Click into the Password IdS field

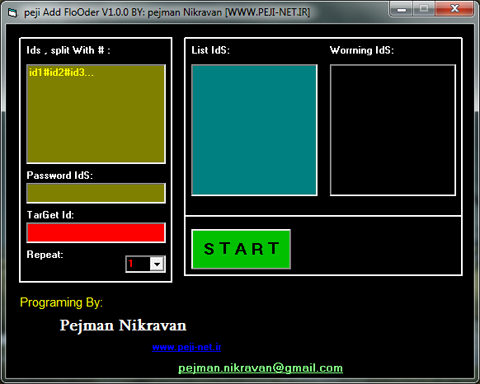(96, 193)
